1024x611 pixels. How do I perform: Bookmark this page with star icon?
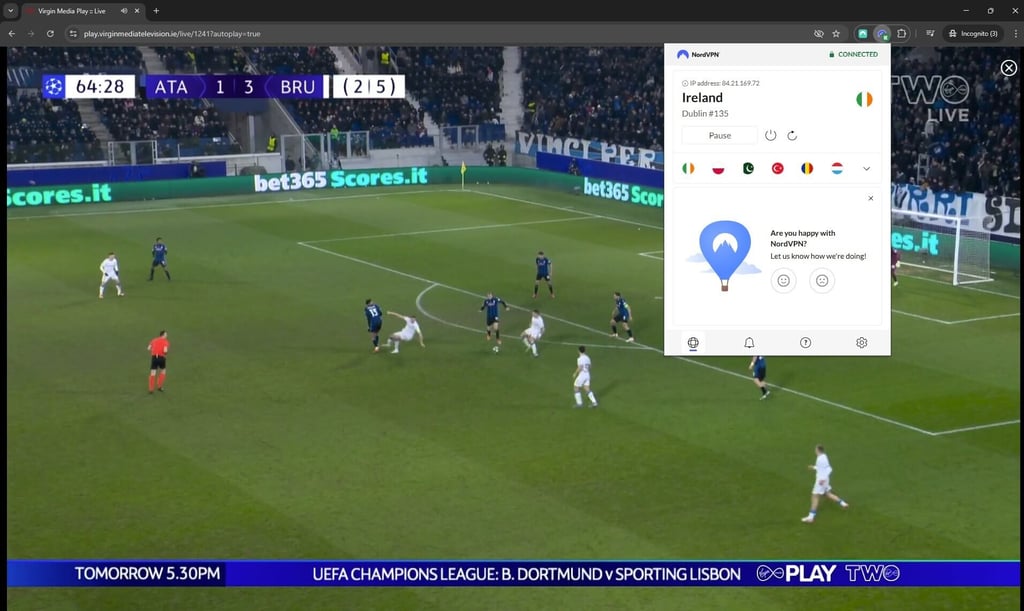coord(836,33)
